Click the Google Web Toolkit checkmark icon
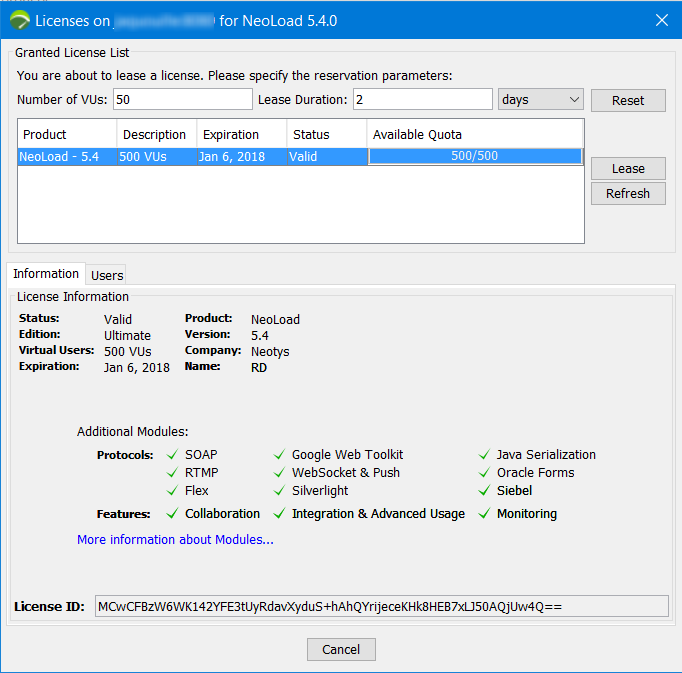 click(280, 455)
